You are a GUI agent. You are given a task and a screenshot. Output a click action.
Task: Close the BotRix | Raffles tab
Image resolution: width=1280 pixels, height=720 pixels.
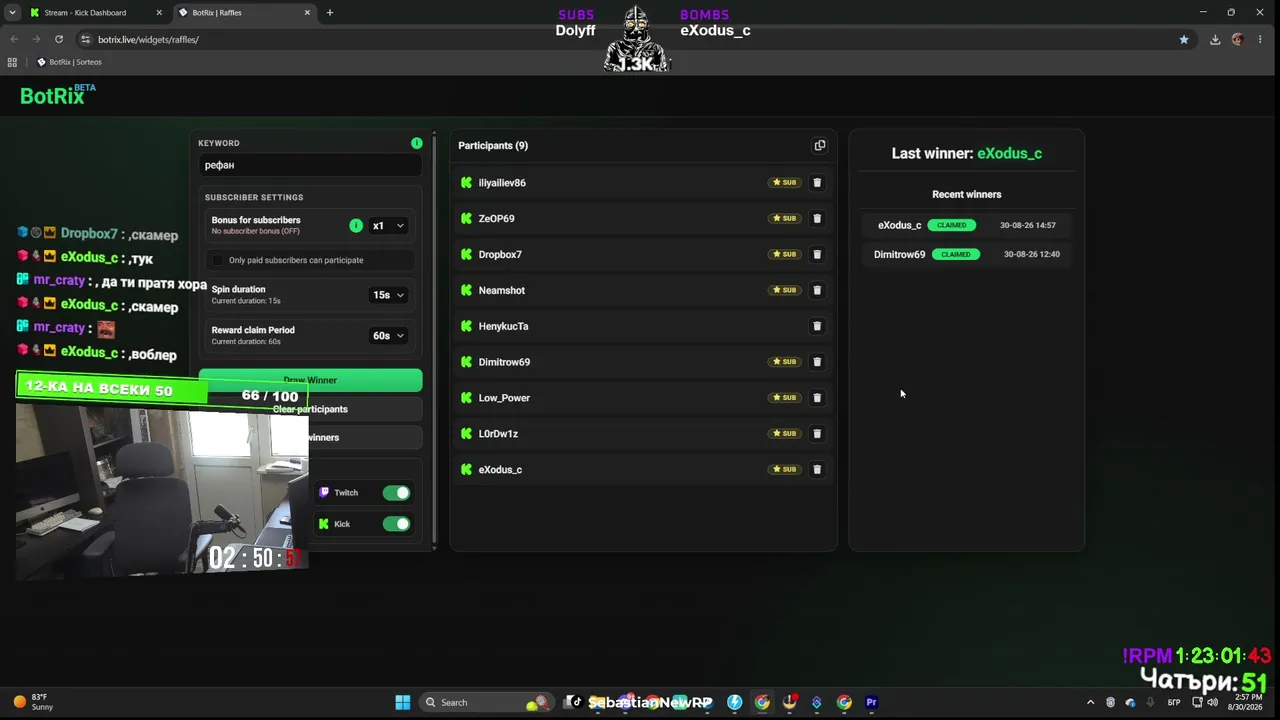click(308, 13)
